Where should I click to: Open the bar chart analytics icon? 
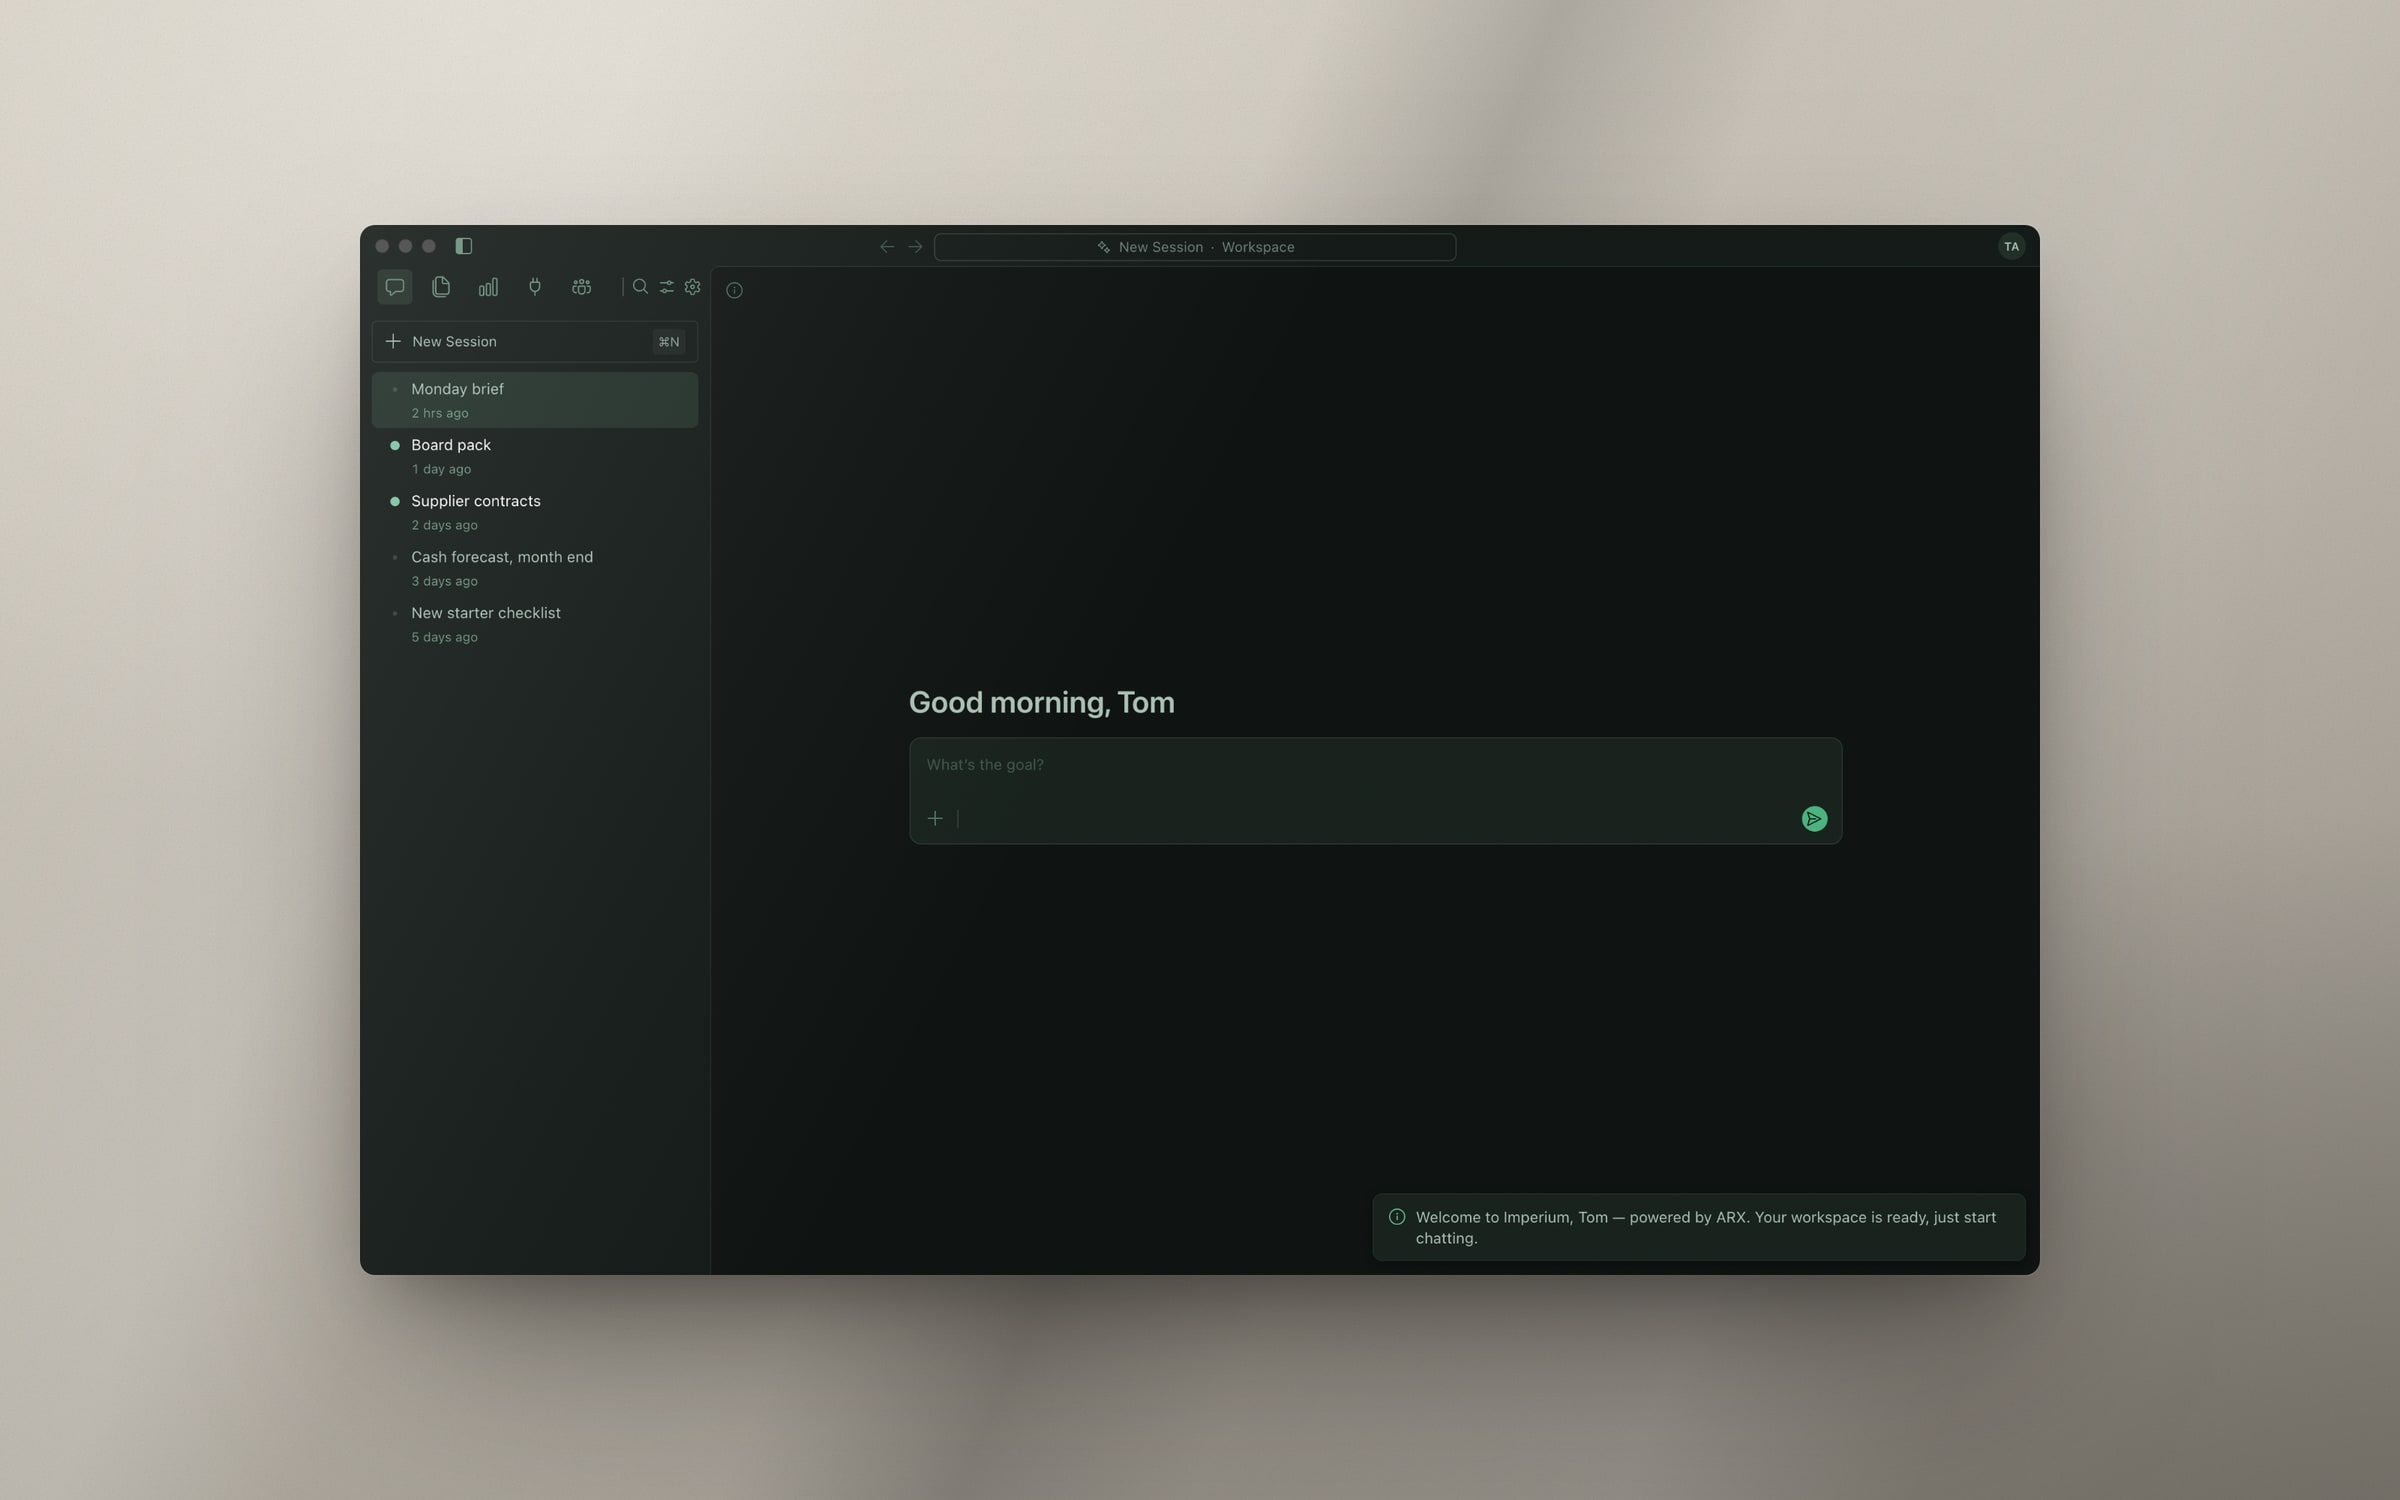tap(488, 287)
